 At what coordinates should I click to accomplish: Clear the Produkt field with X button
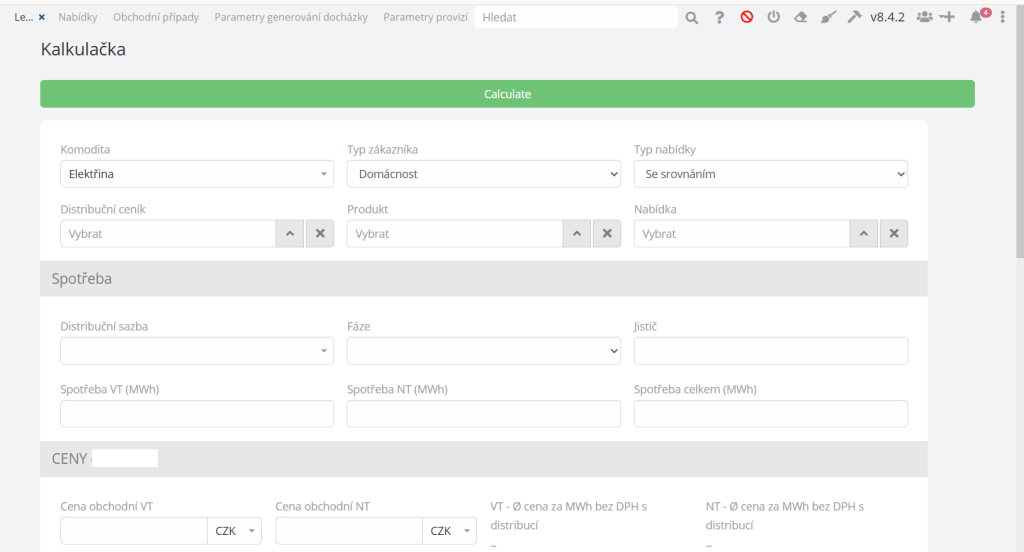click(606, 234)
